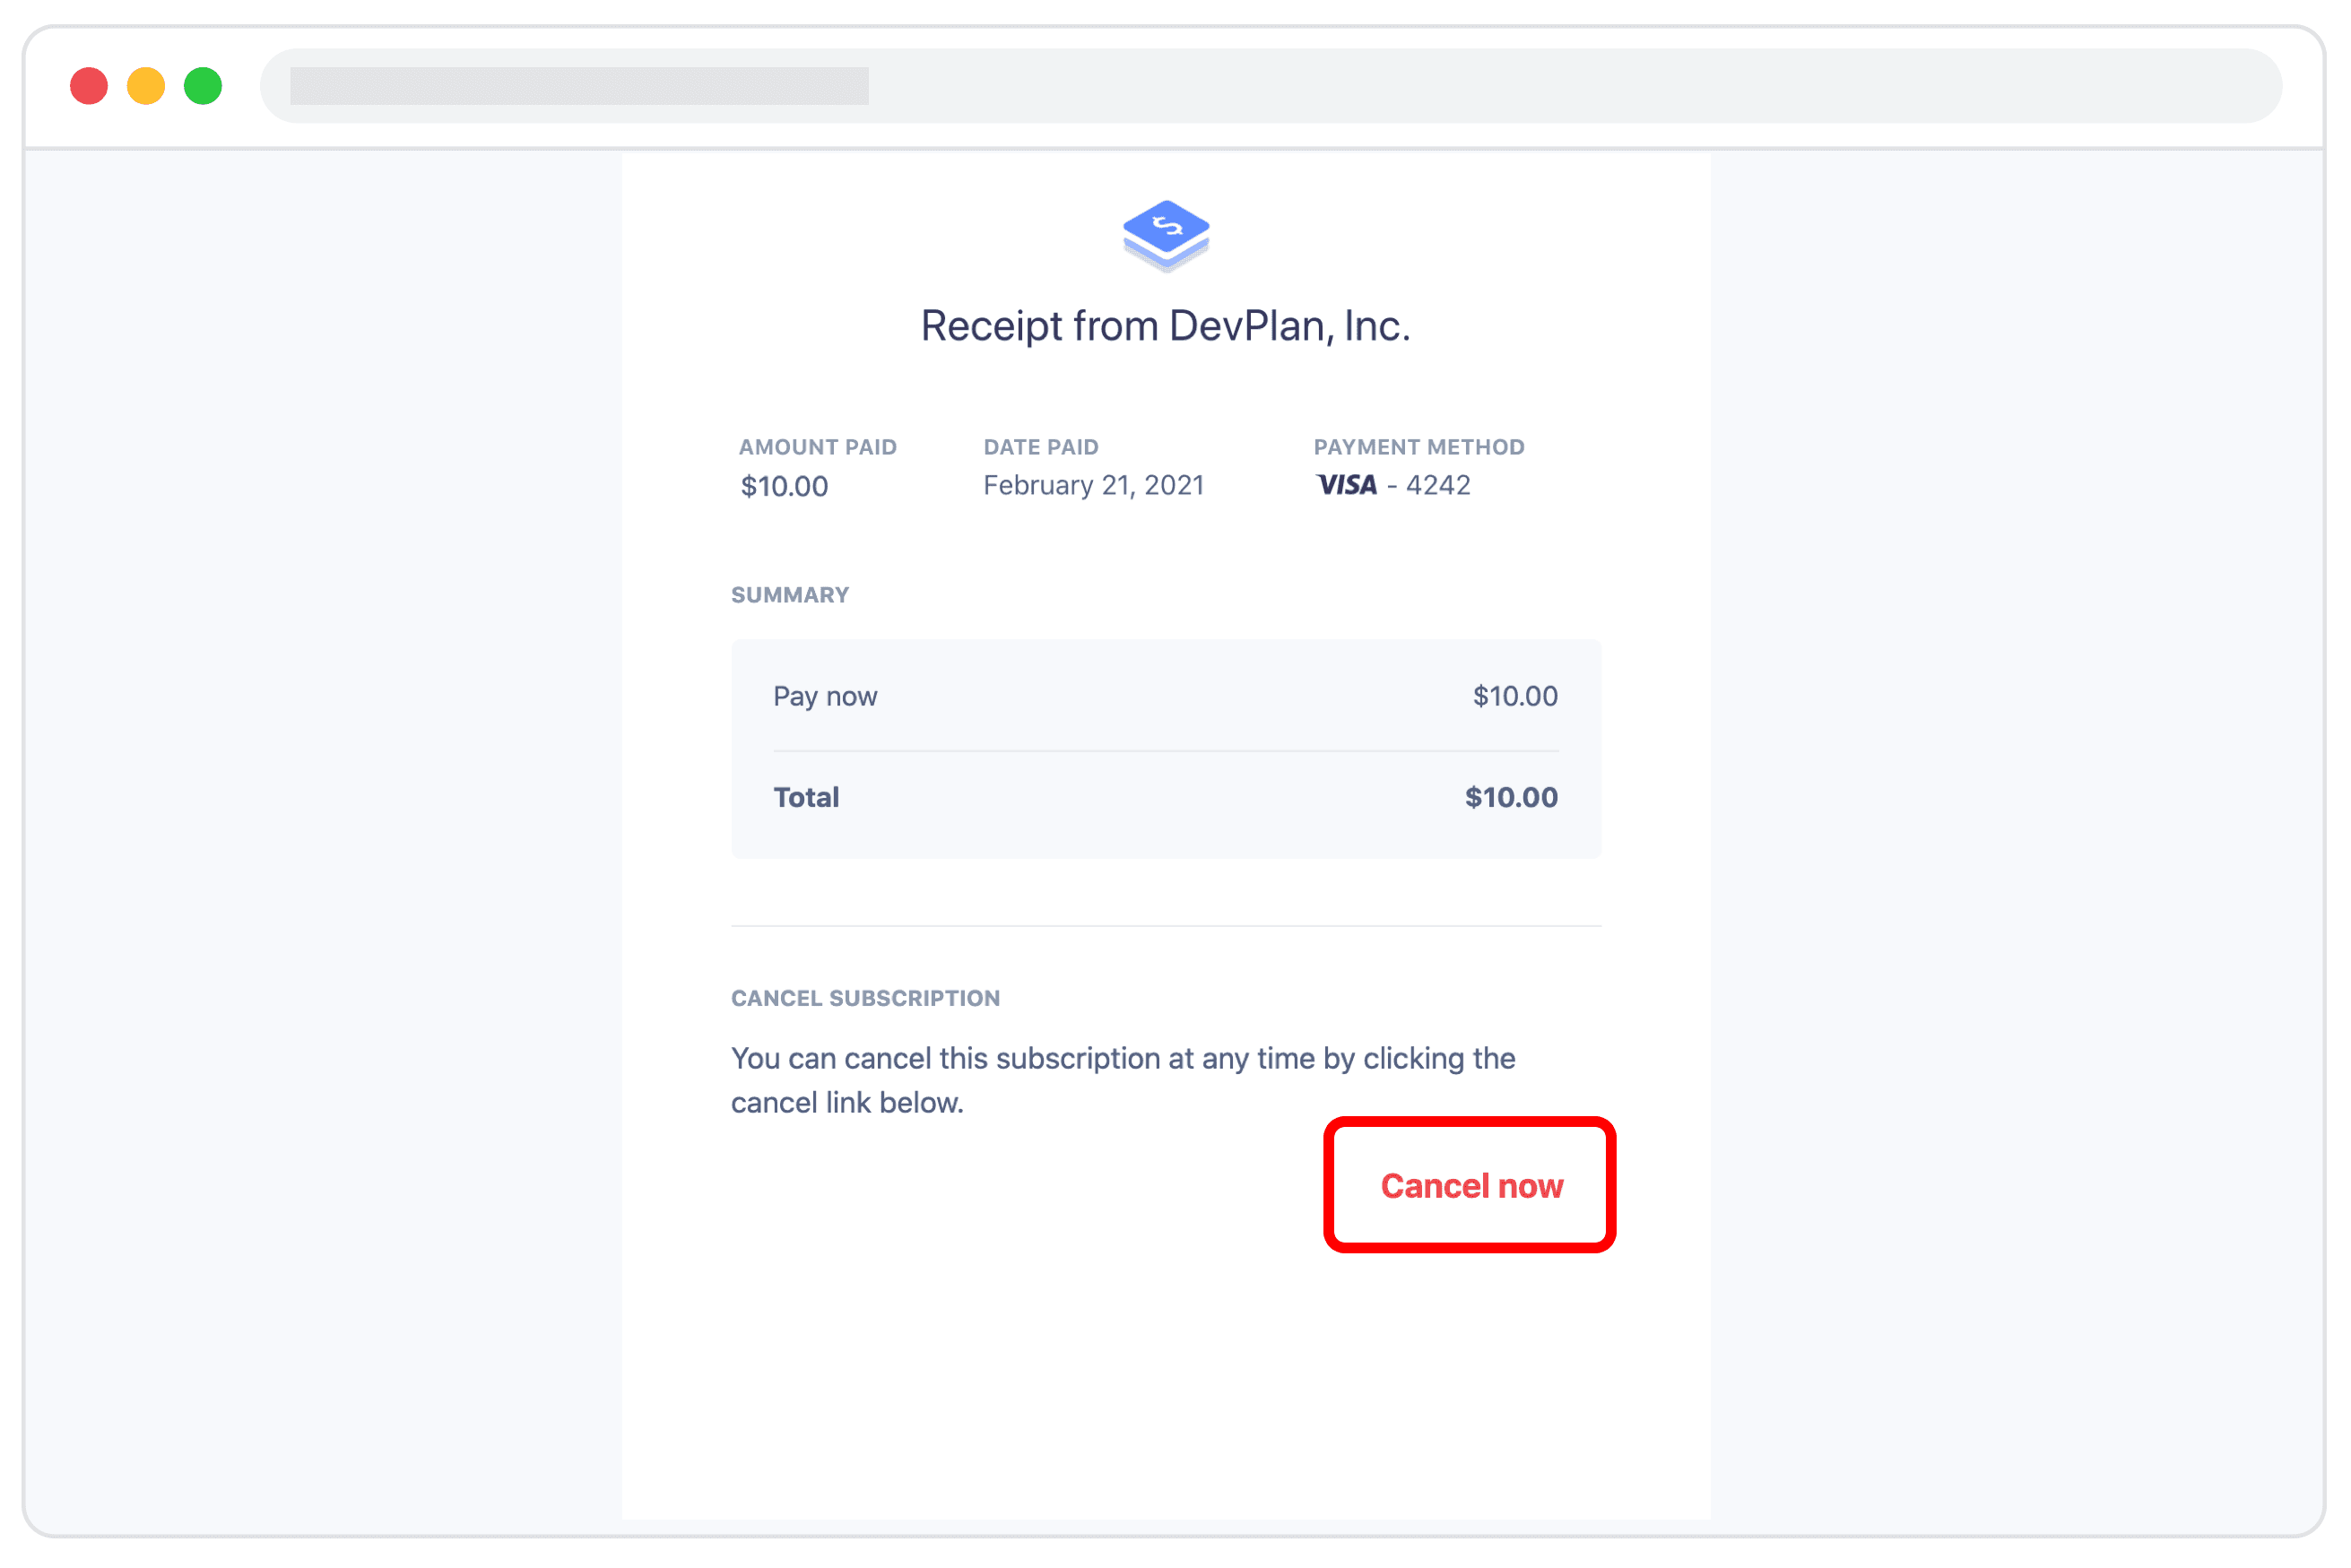This screenshot has height=1568, width=2351.
Task: Click the cancel link mentioned in the text
Action: (x=1470, y=1186)
